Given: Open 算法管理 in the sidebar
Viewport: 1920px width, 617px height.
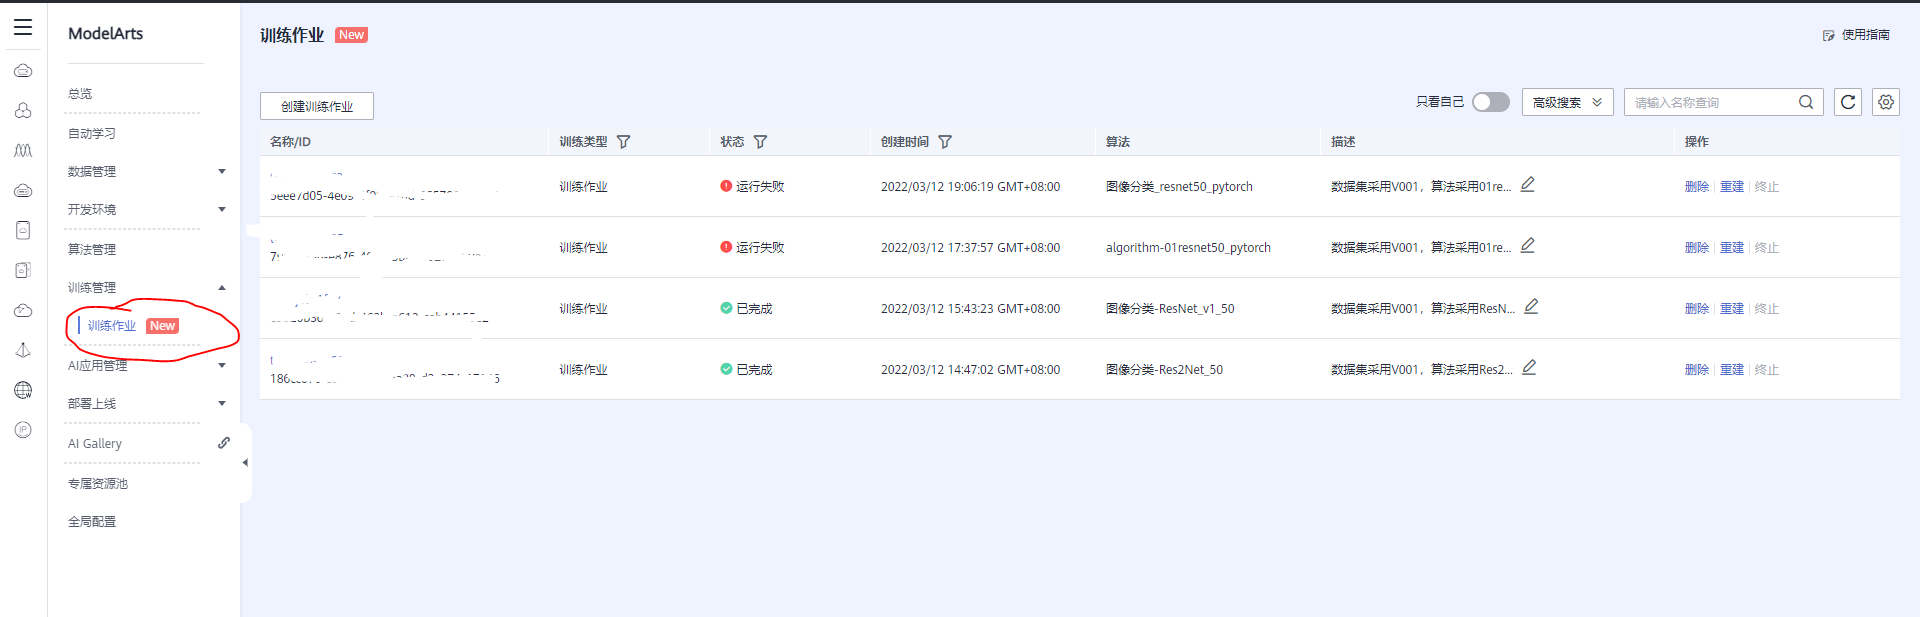Looking at the screenshot, I should pos(92,250).
